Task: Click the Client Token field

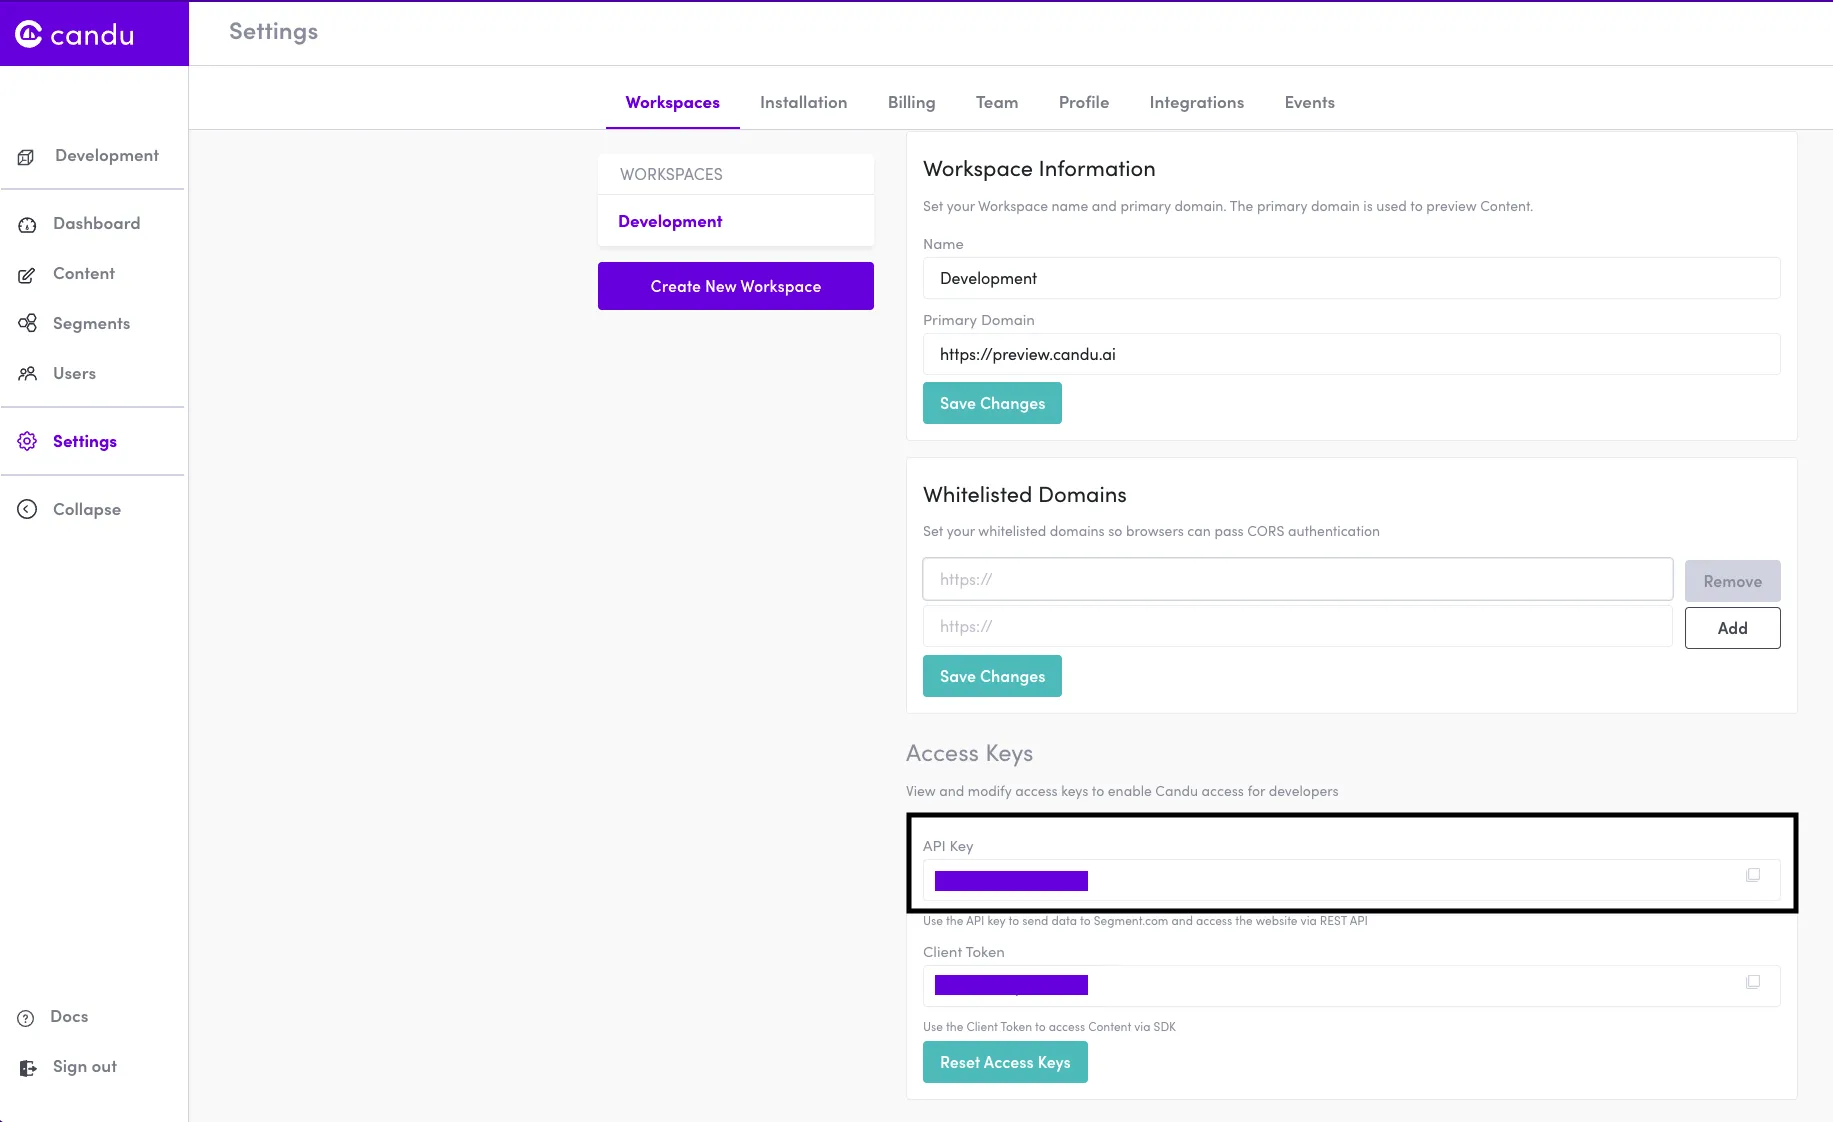Action: (x=1351, y=986)
